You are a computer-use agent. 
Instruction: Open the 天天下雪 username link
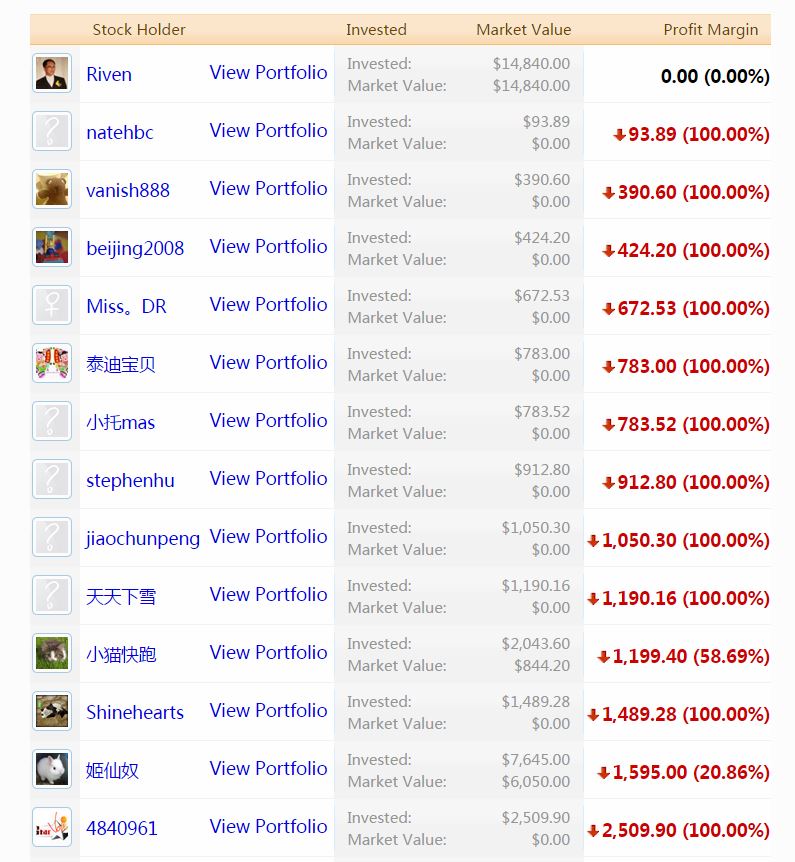(x=121, y=597)
